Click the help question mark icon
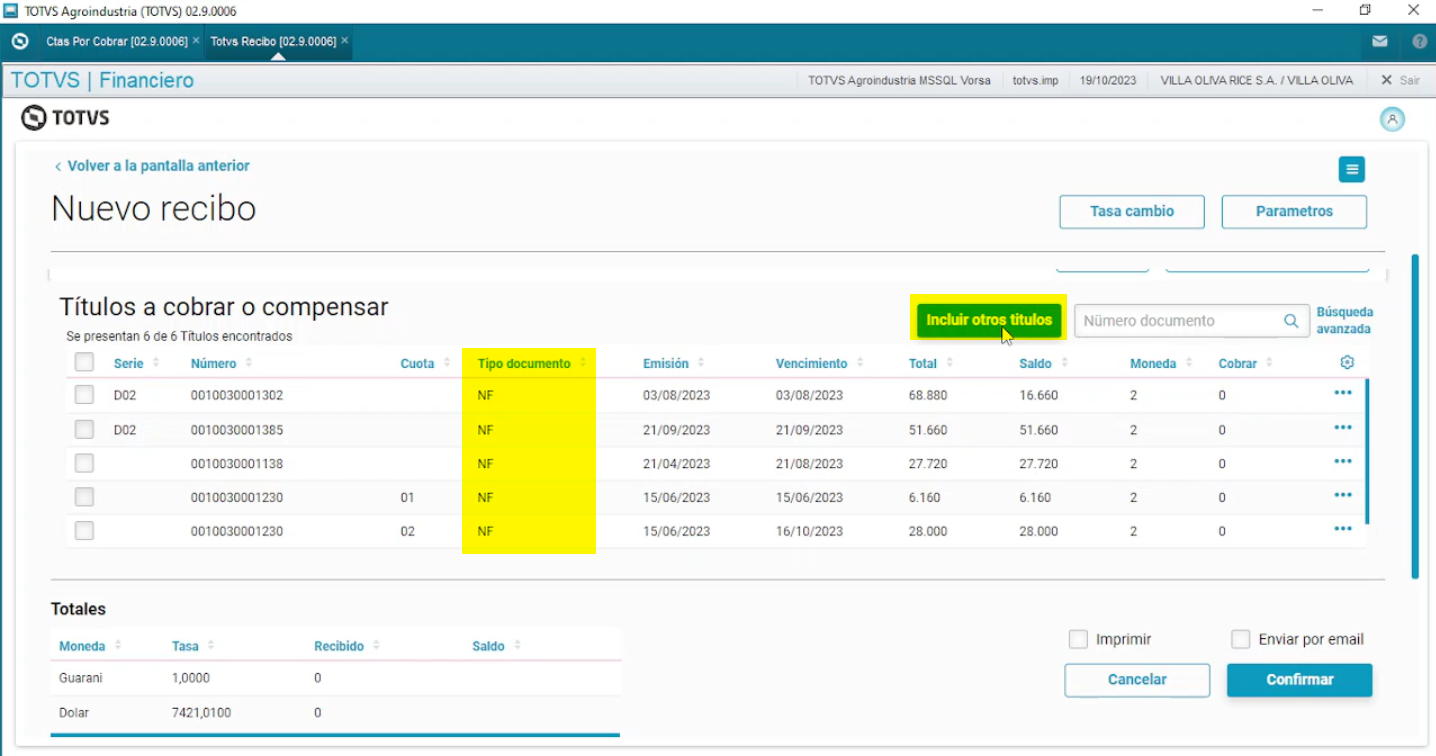 1419,42
